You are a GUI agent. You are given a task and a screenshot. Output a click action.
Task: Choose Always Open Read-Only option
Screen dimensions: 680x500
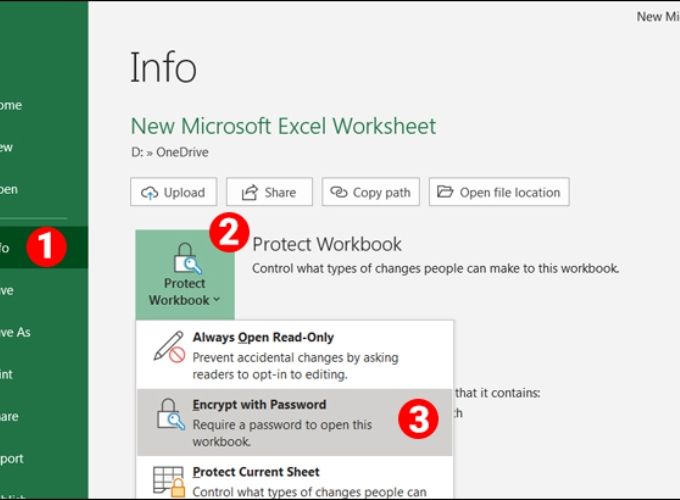coord(295,356)
